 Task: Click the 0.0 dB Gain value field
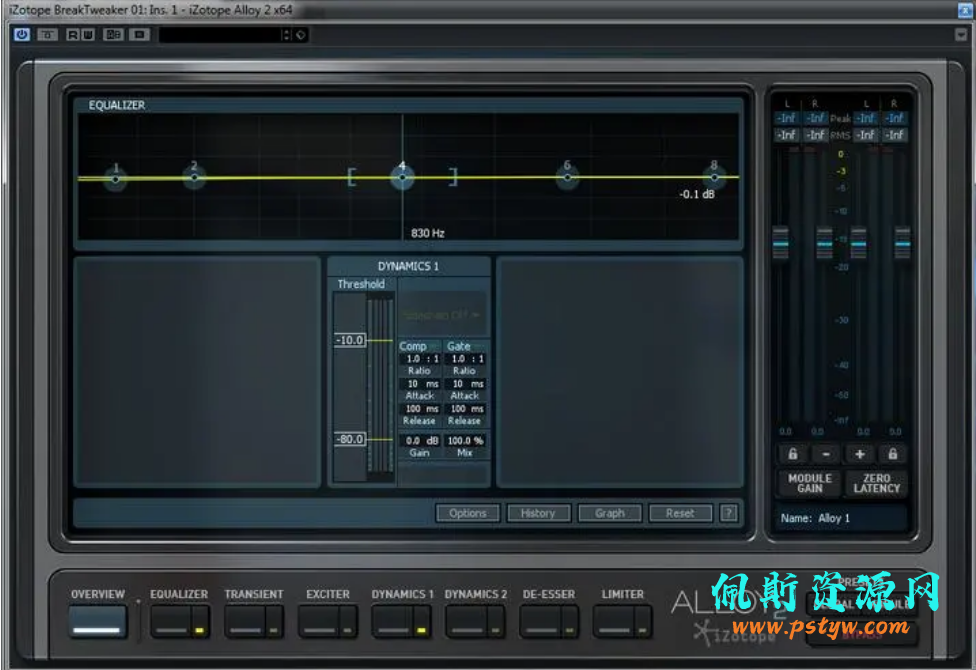[x=421, y=440]
